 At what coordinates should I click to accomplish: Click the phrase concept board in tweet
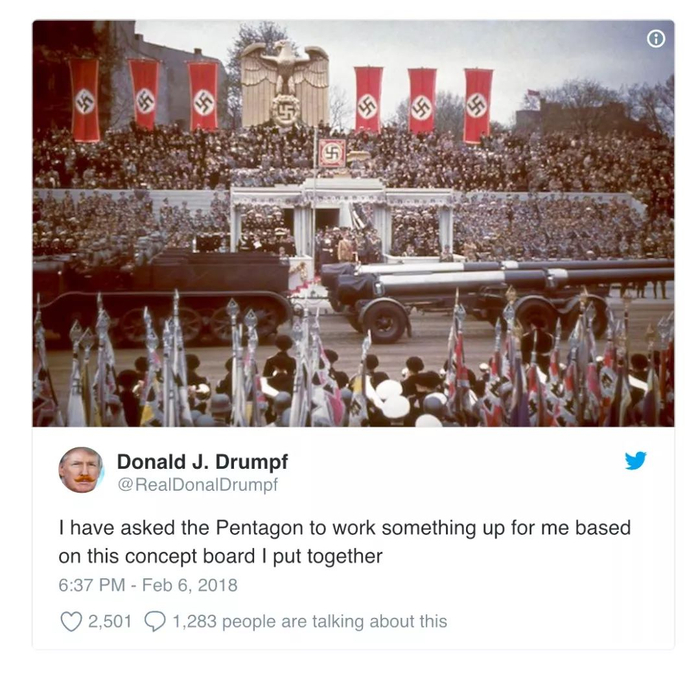190,556
